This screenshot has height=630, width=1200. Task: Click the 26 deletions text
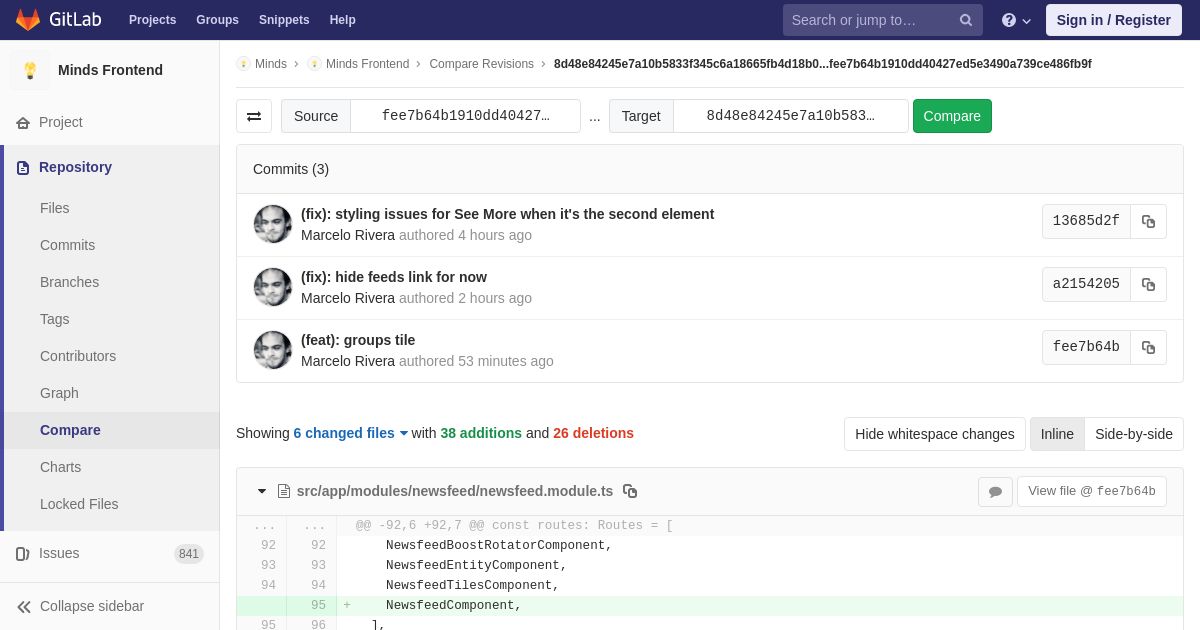coord(593,433)
